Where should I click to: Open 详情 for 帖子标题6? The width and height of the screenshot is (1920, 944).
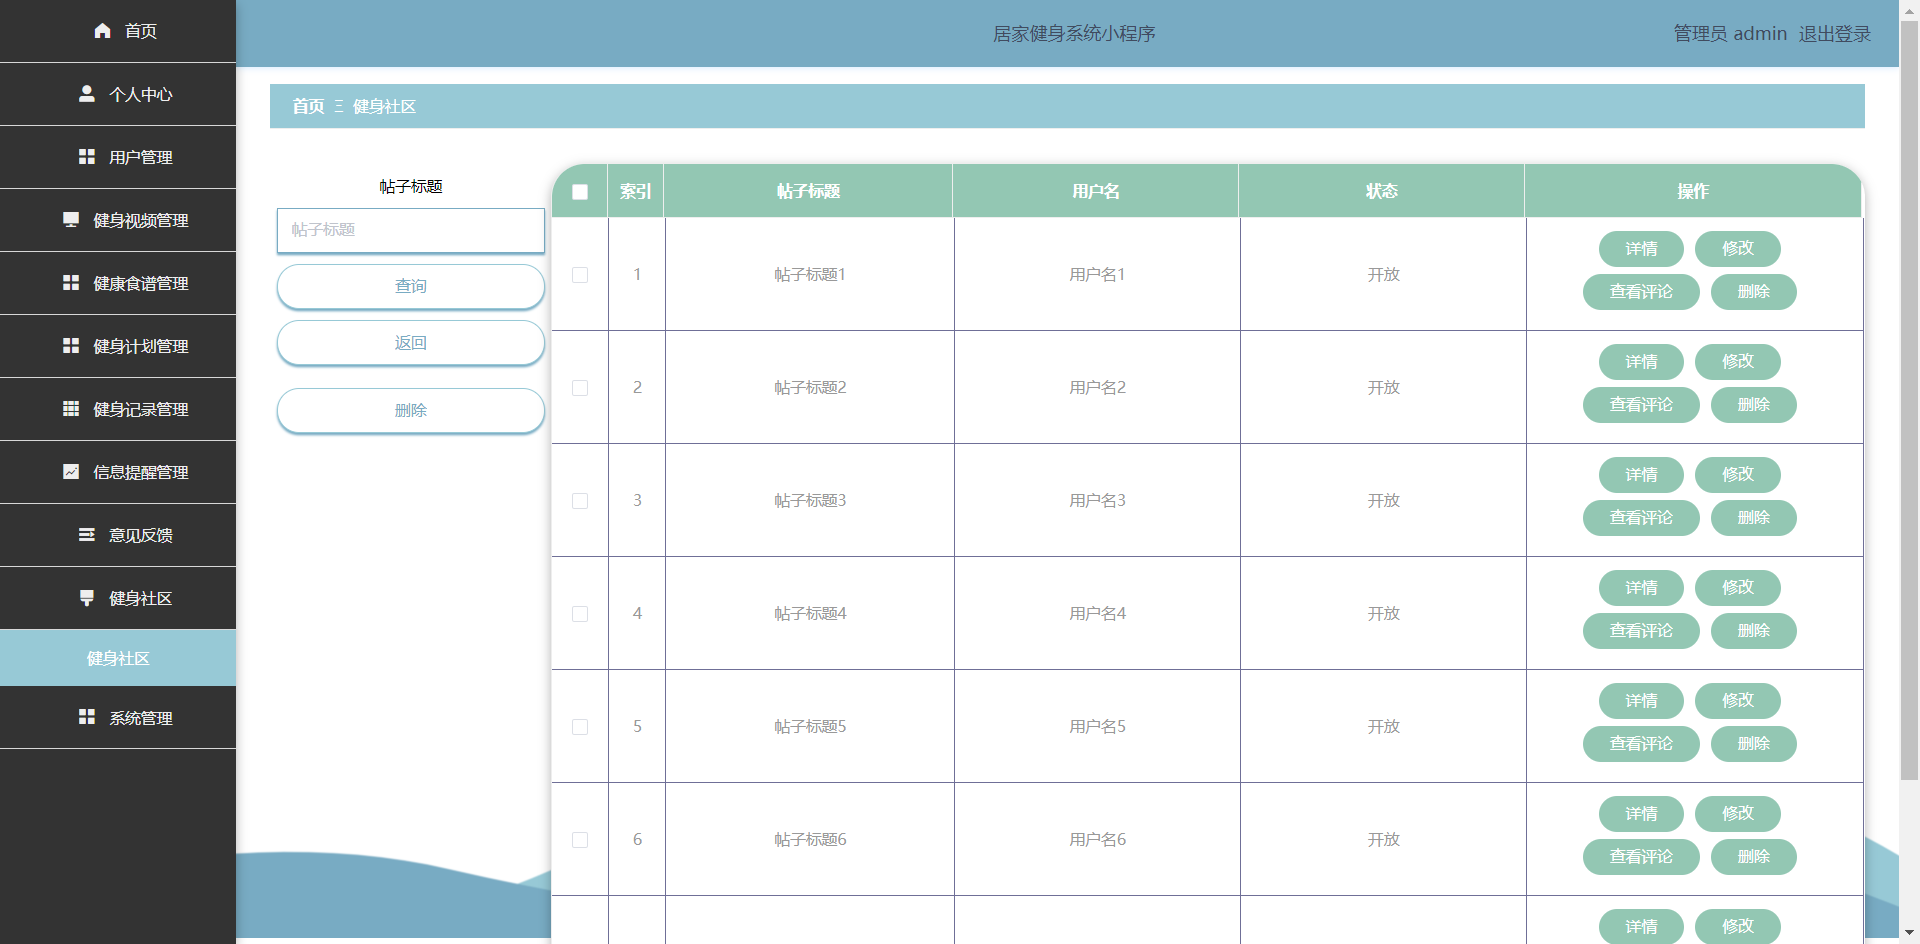coord(1641,814)
